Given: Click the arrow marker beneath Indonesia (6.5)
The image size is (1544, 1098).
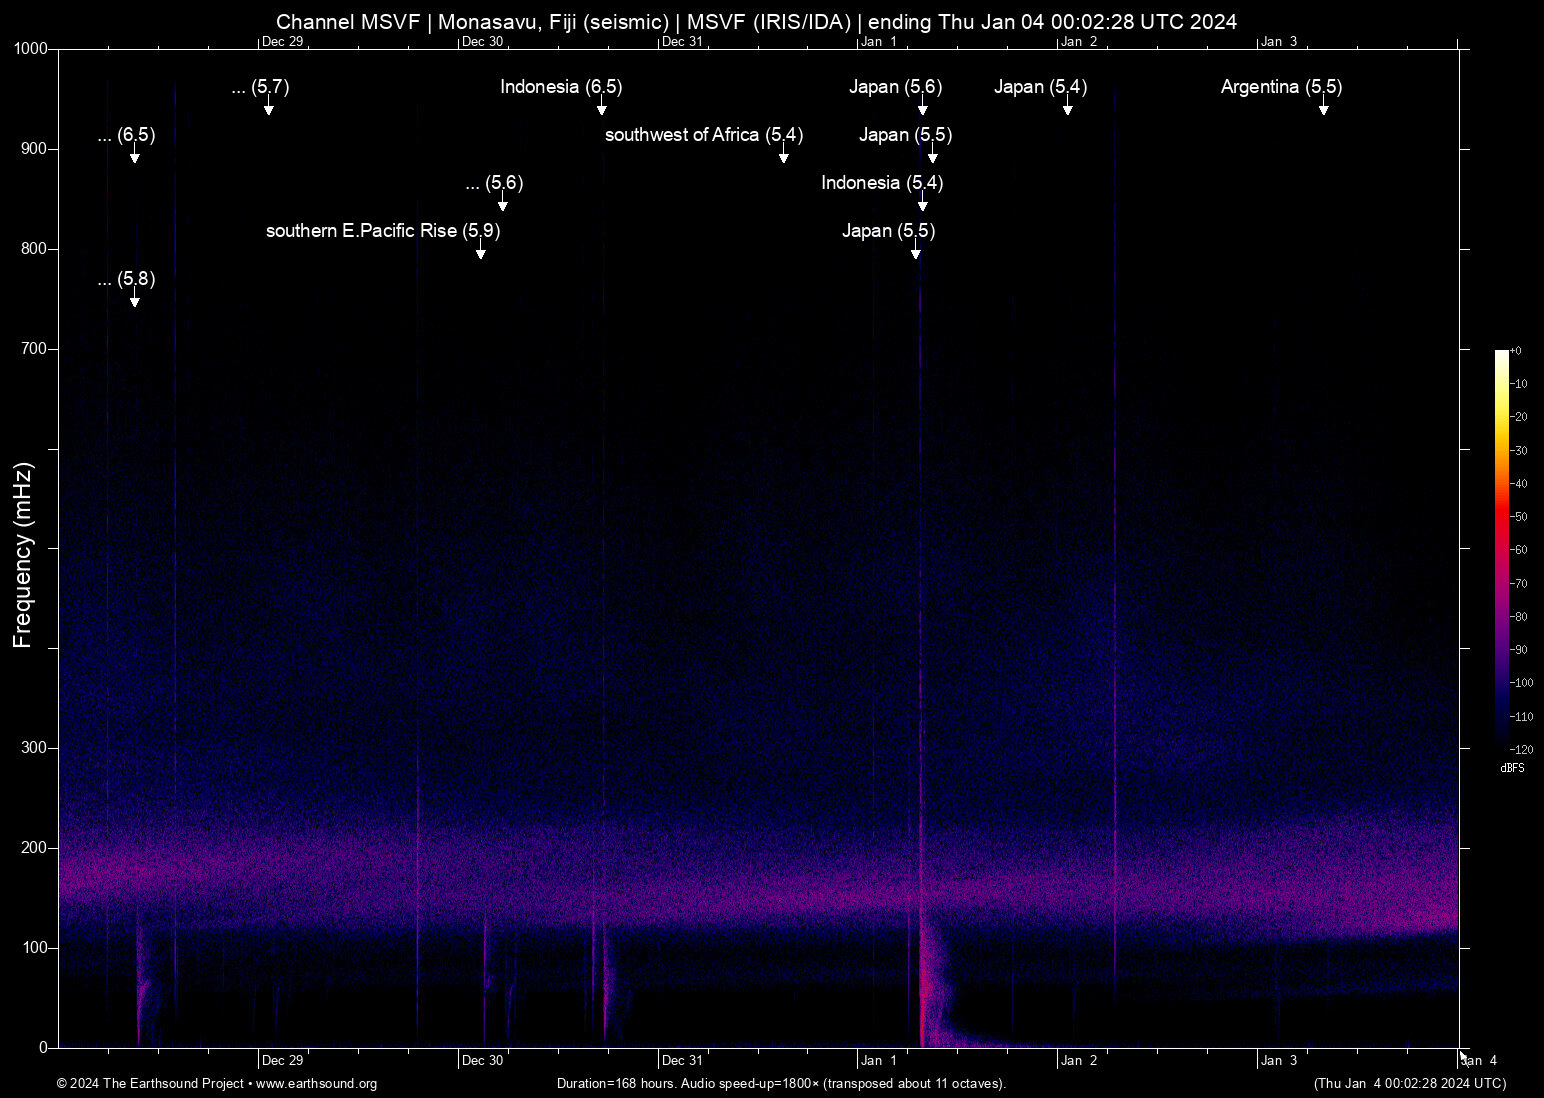Looking at the screenshot, I should pyautogui.click(x=602, y=109).
